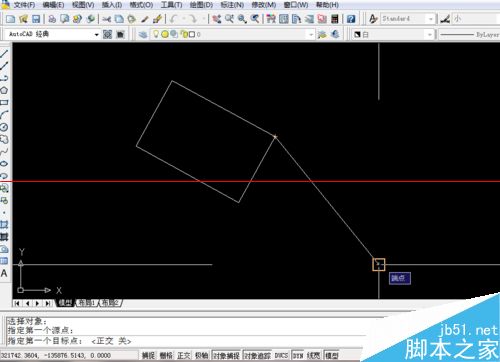Open the Layer Properties Manager icon
The height and width of the screenshot is (362, 500).
pyautogui.click(x=143, y=34)
